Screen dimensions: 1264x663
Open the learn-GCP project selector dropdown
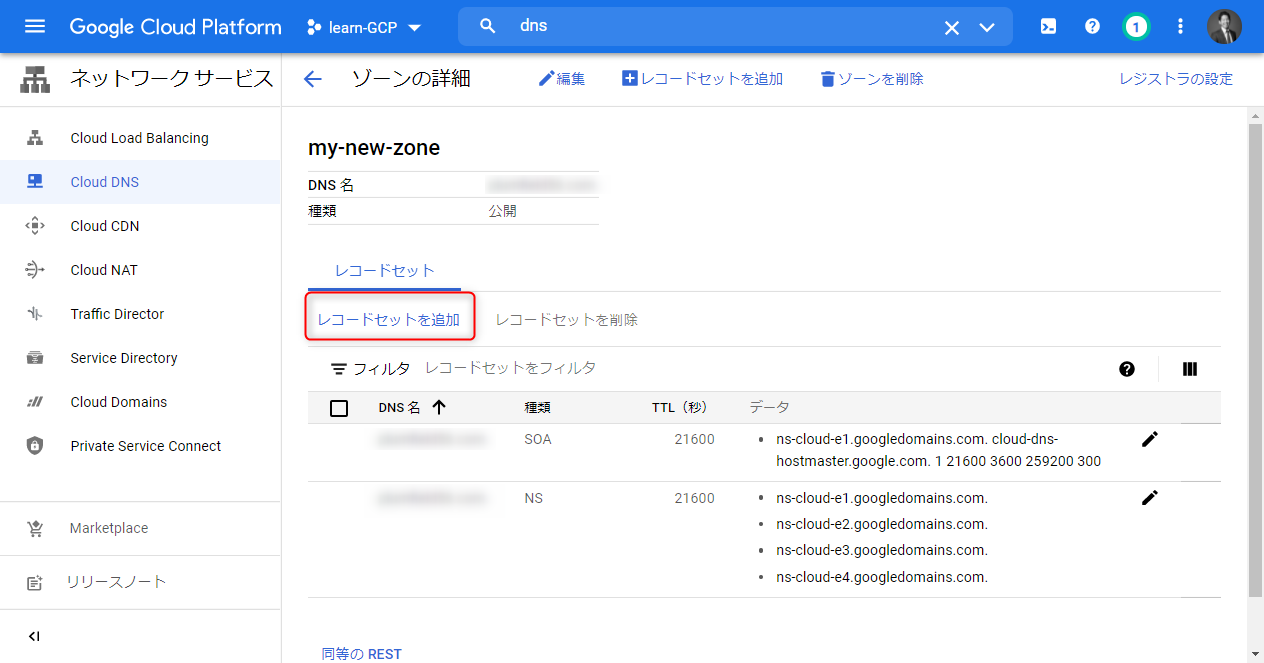(364, 27)
